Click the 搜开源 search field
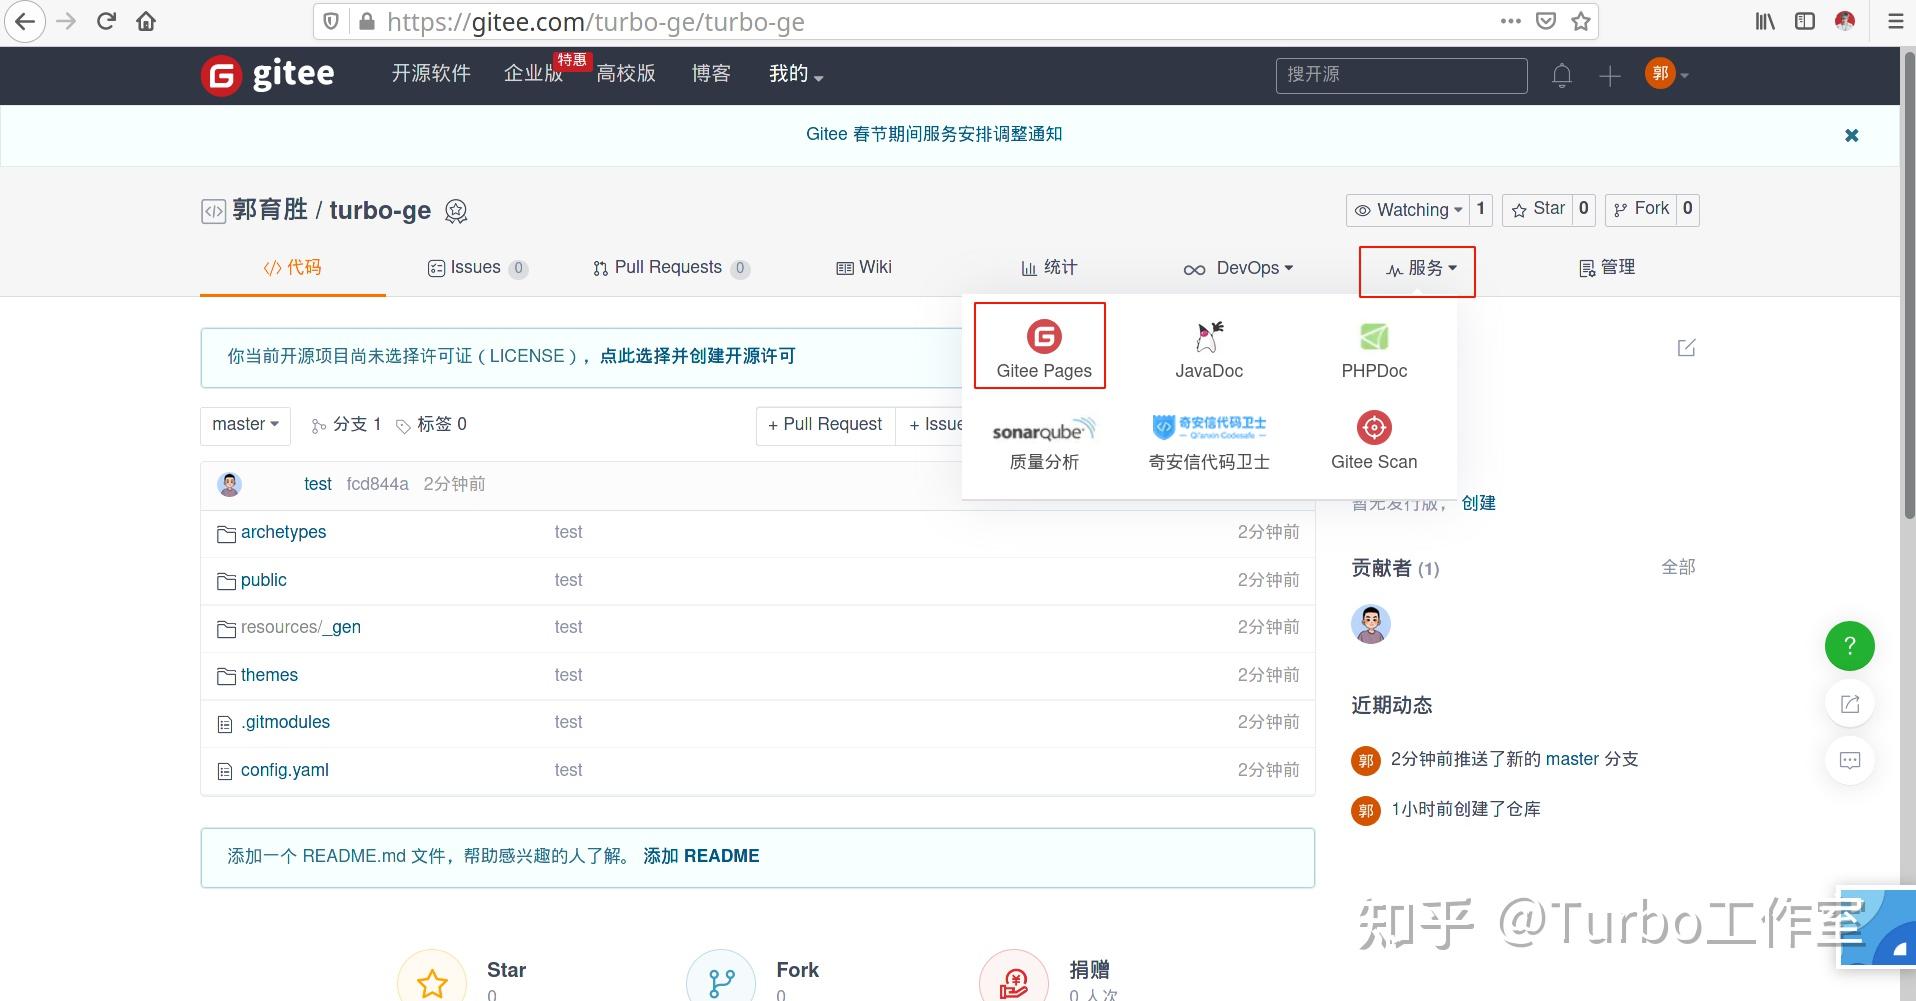This screenshot has width=1916, height=1001. (1401, 75)
